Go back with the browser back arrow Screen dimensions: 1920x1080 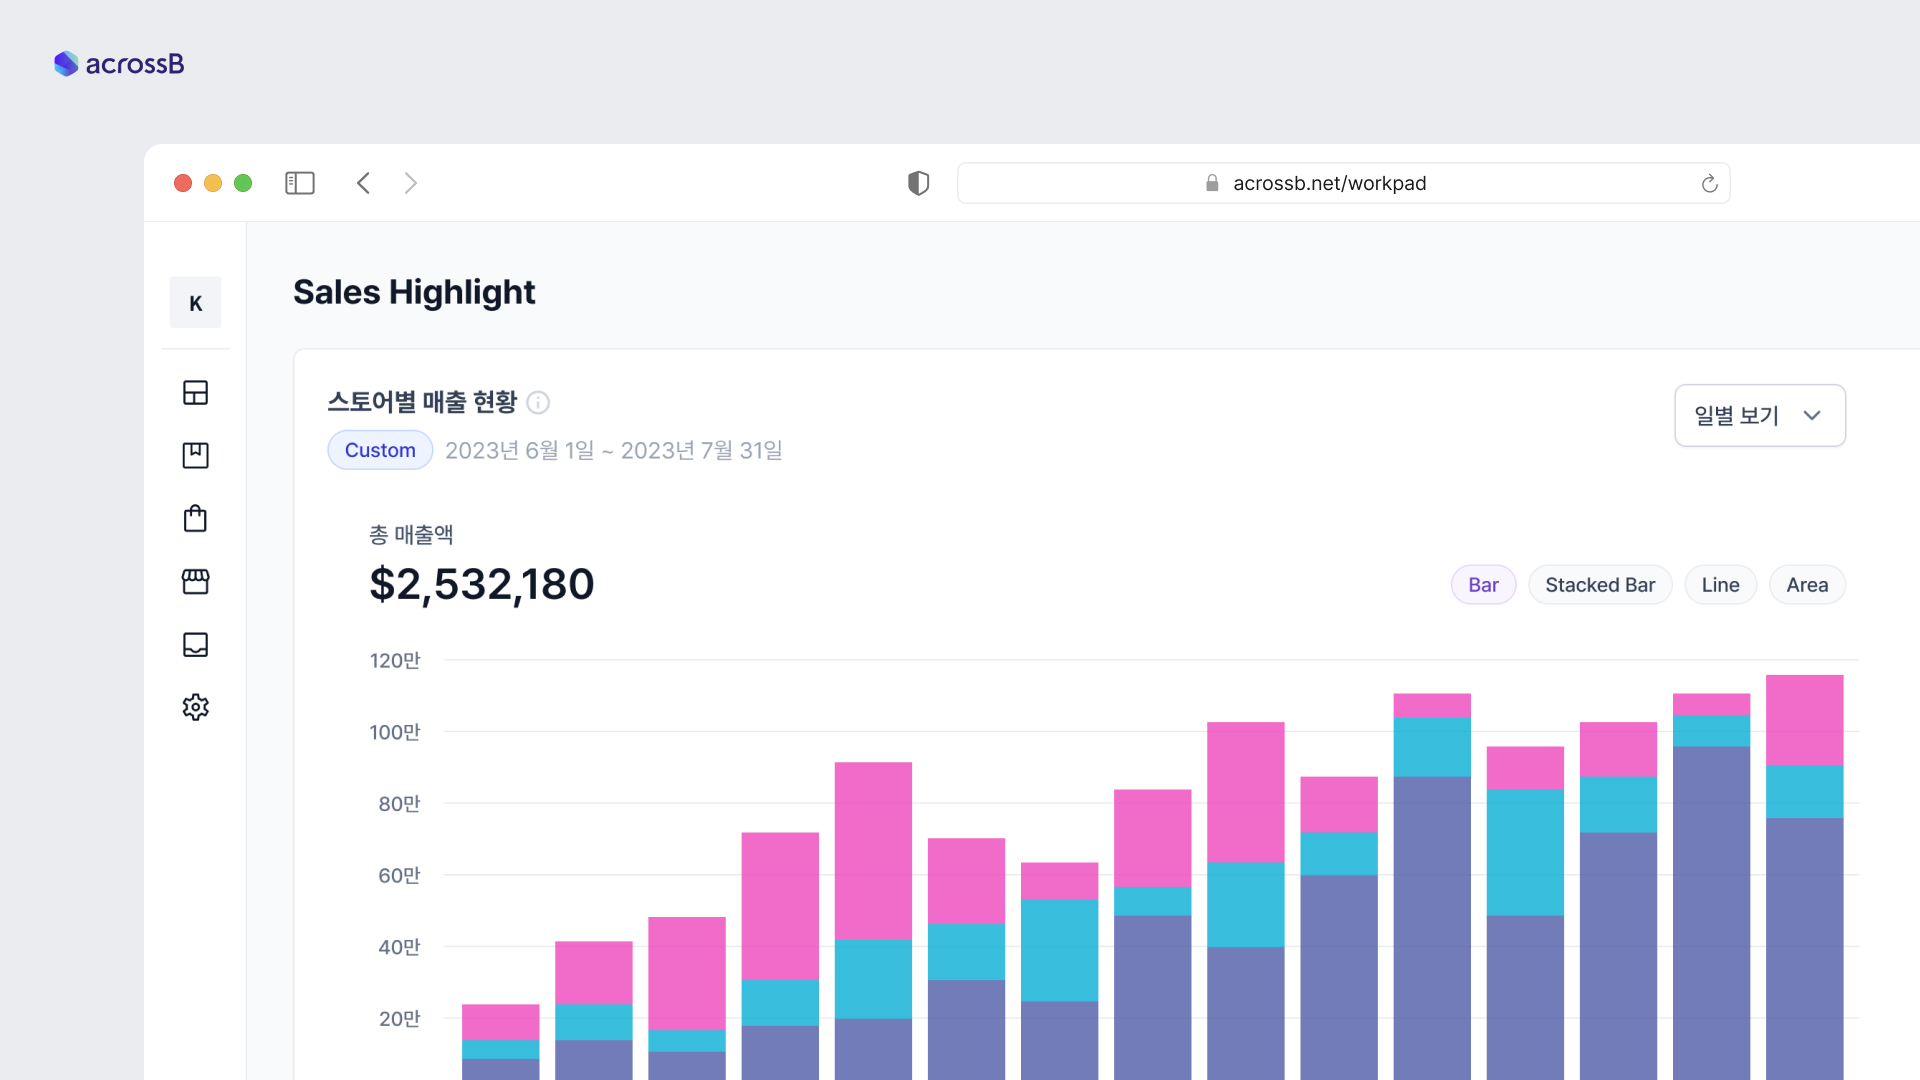(x=363, y=183)
